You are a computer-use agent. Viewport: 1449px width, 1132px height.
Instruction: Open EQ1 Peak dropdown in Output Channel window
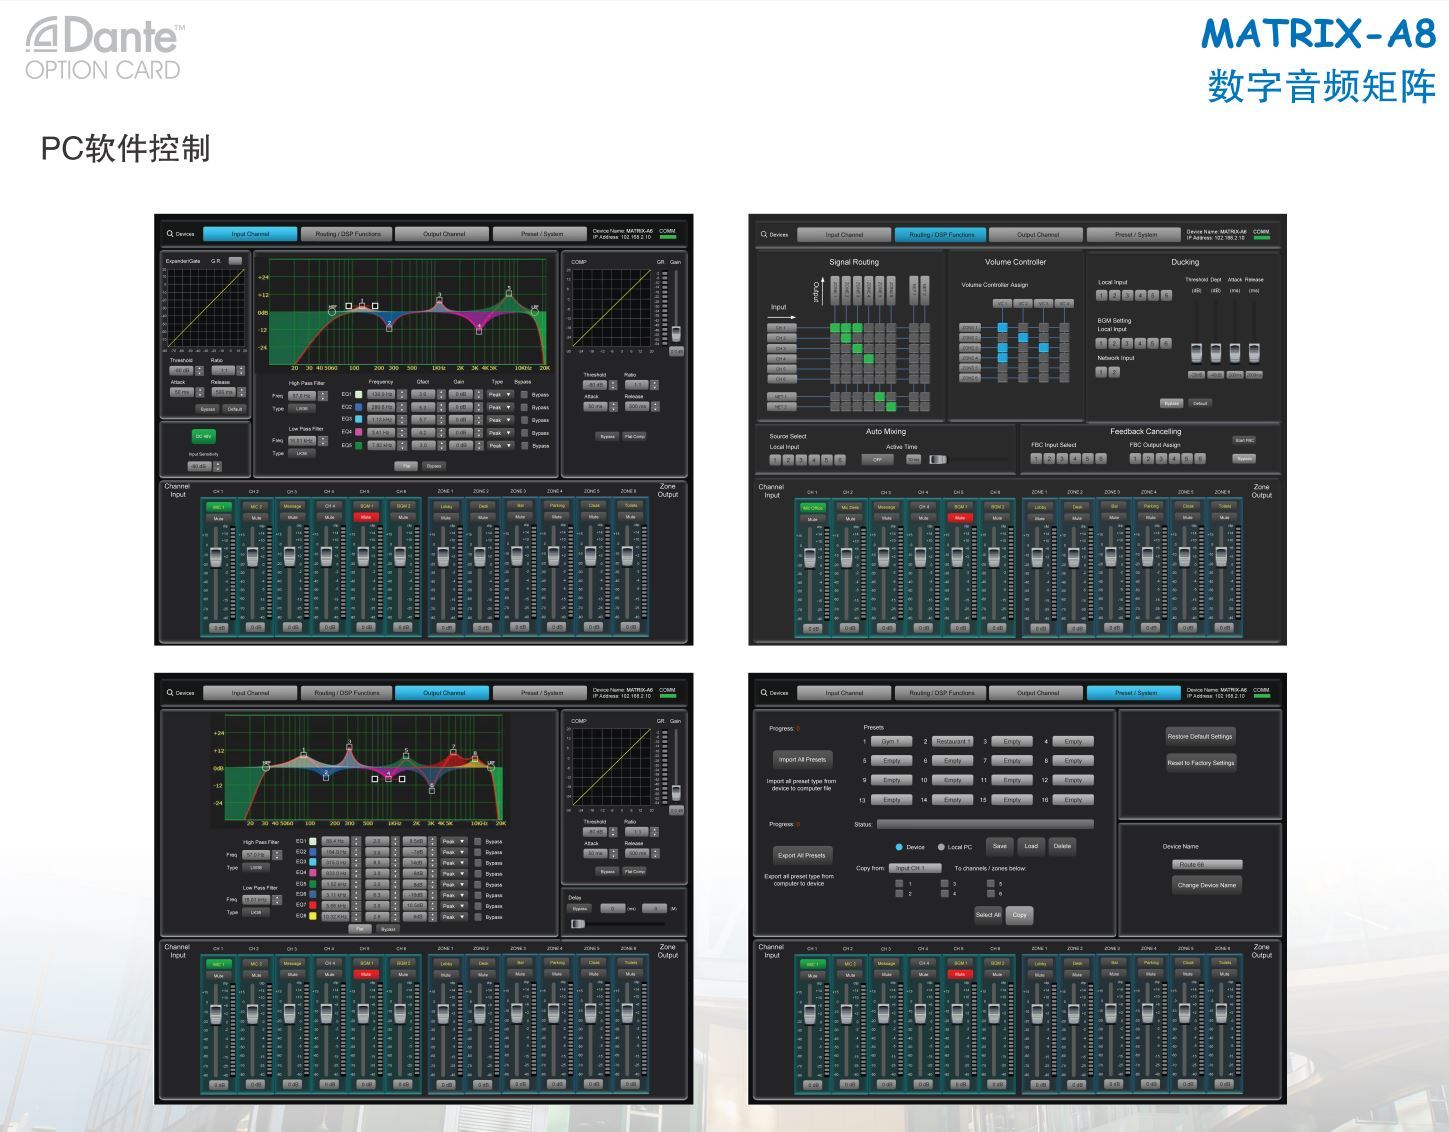click(x=454, y=842)
